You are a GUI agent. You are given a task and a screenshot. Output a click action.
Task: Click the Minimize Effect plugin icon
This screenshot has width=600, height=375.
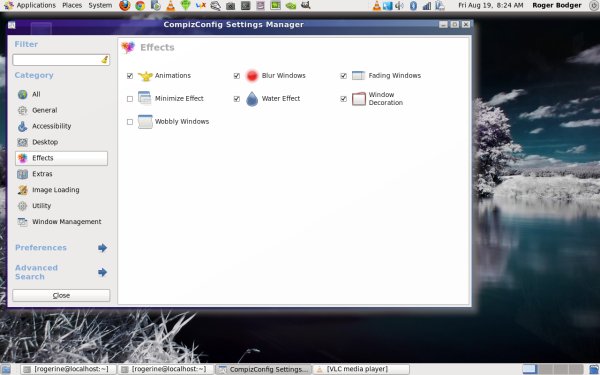coord(145,98)
